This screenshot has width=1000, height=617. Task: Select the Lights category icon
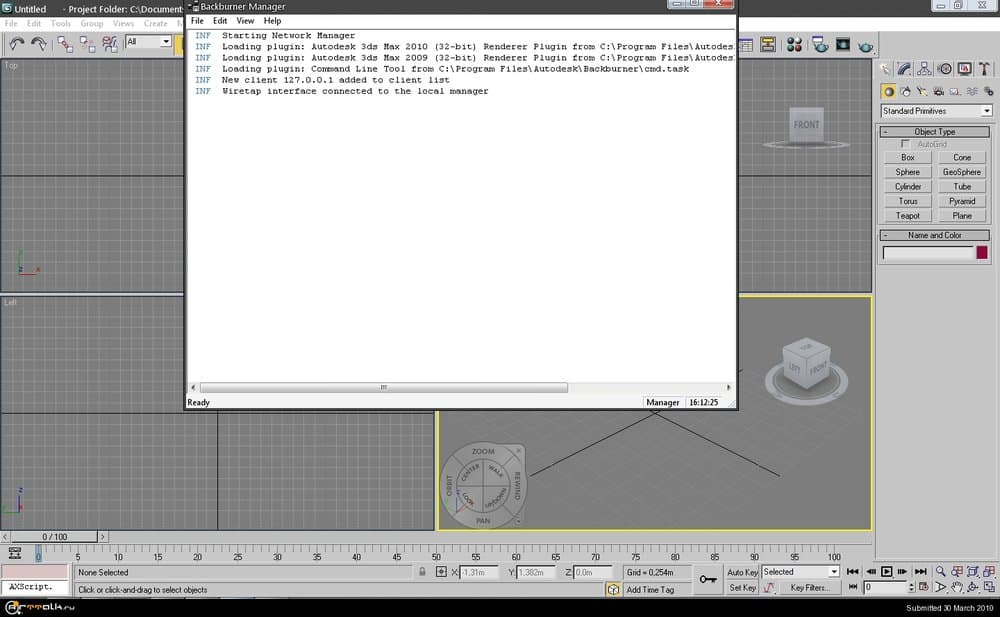[x=921, y=91]
